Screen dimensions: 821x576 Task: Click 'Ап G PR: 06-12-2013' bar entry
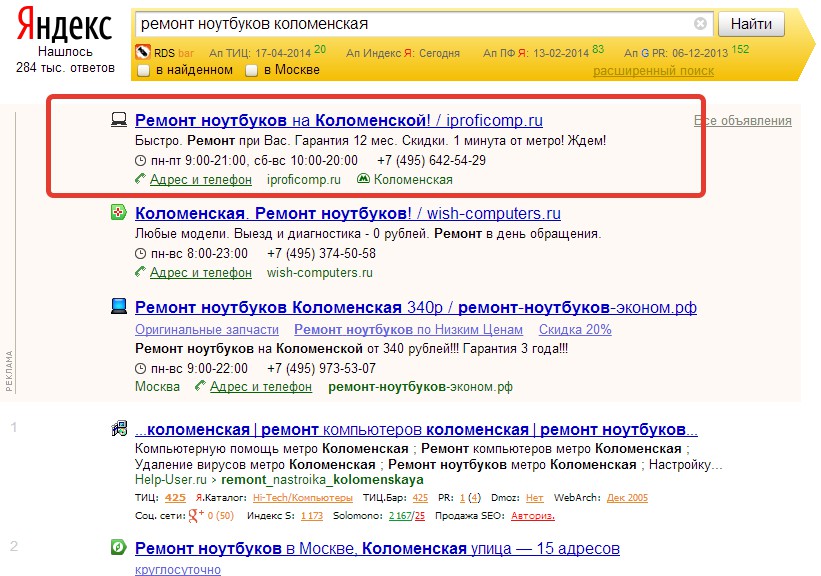point(686,52)
